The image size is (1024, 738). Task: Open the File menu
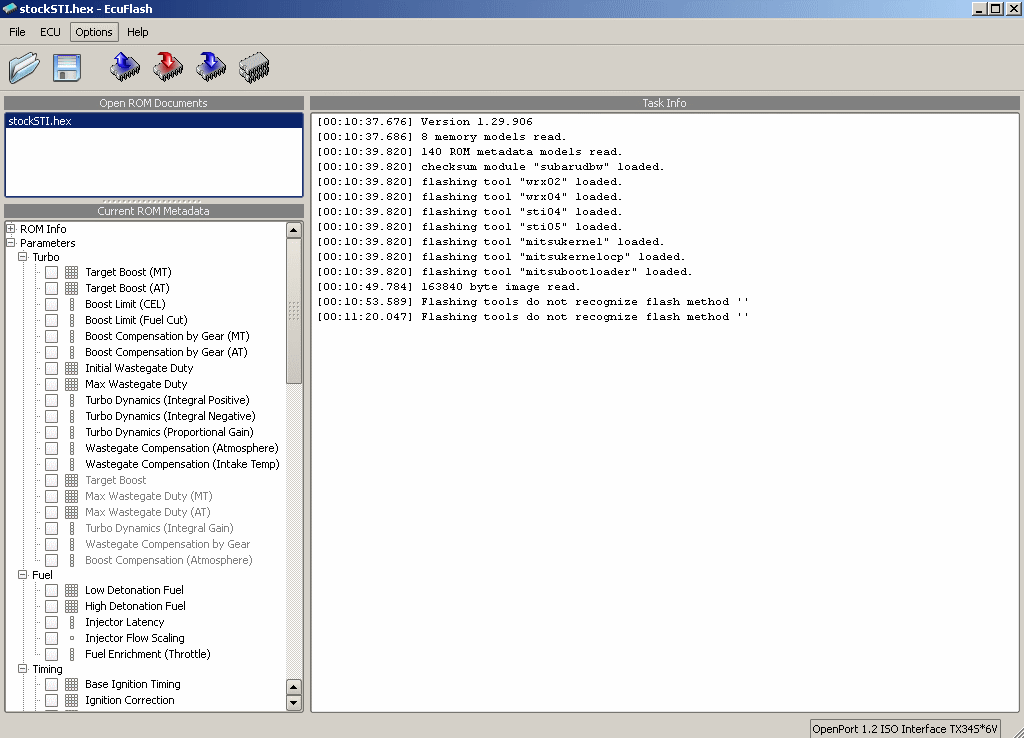(x=17, y=32)
